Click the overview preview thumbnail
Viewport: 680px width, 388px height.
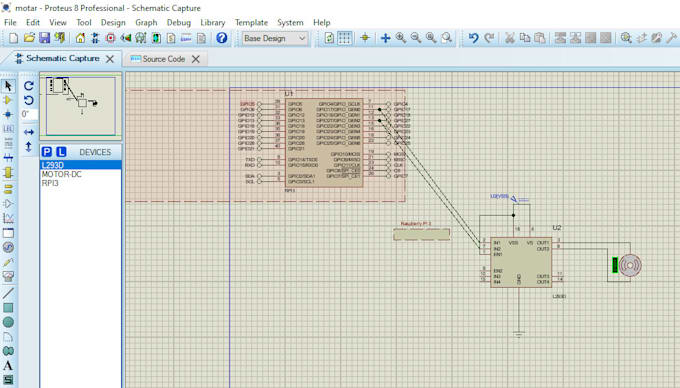click(81, 106)
